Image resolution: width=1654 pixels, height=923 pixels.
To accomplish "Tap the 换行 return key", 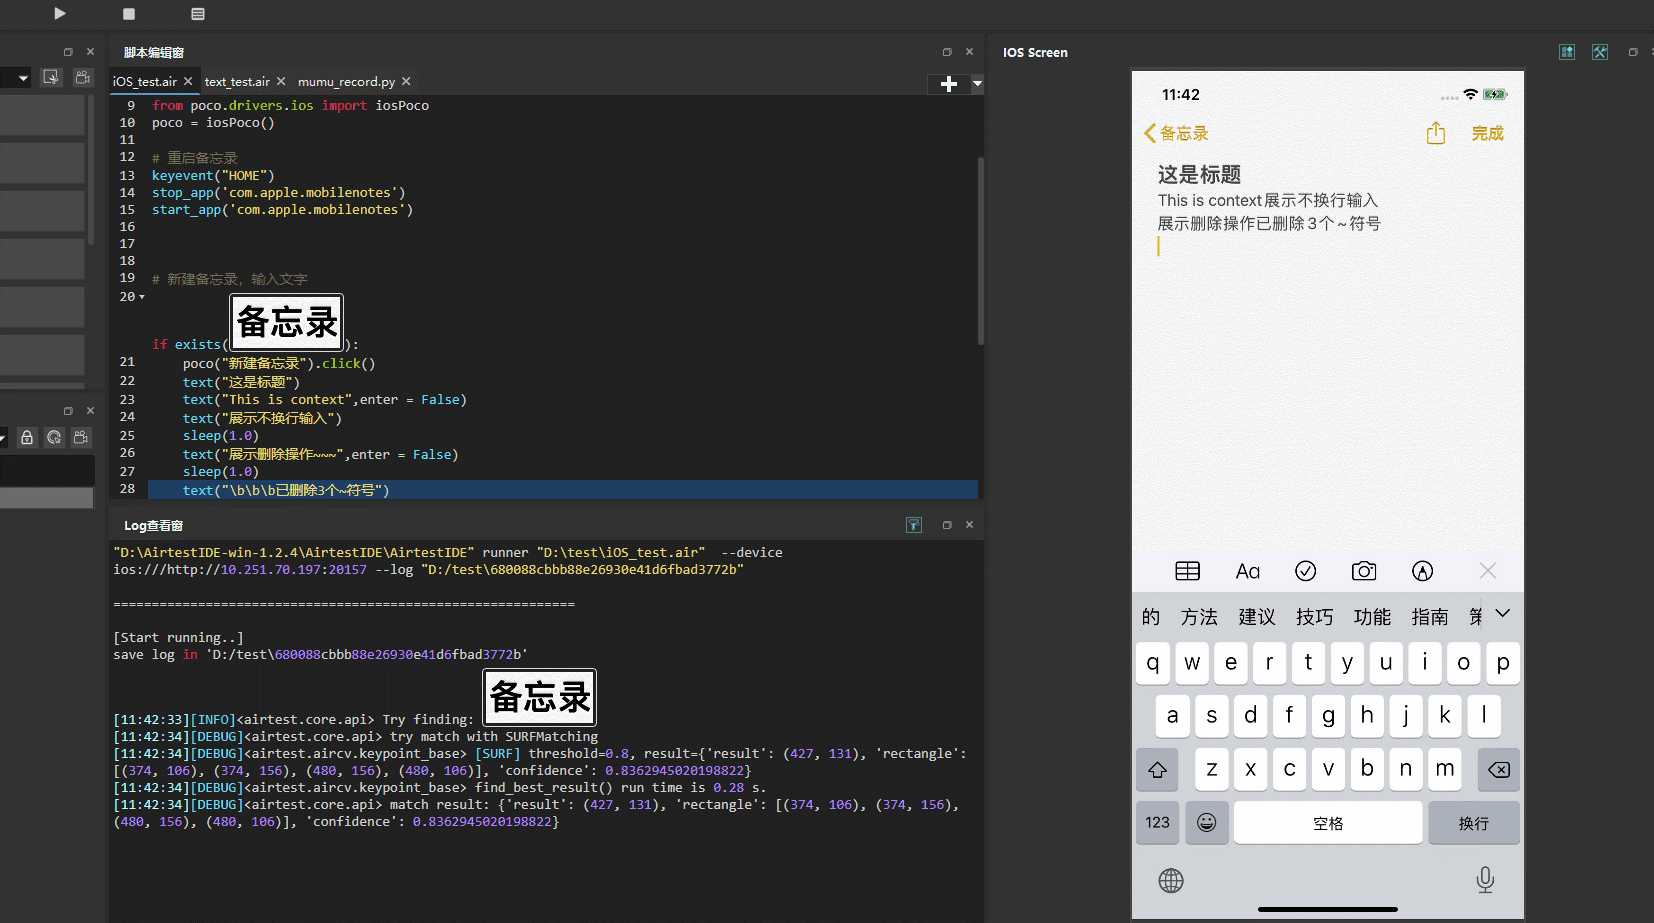I will point(1474,822).
